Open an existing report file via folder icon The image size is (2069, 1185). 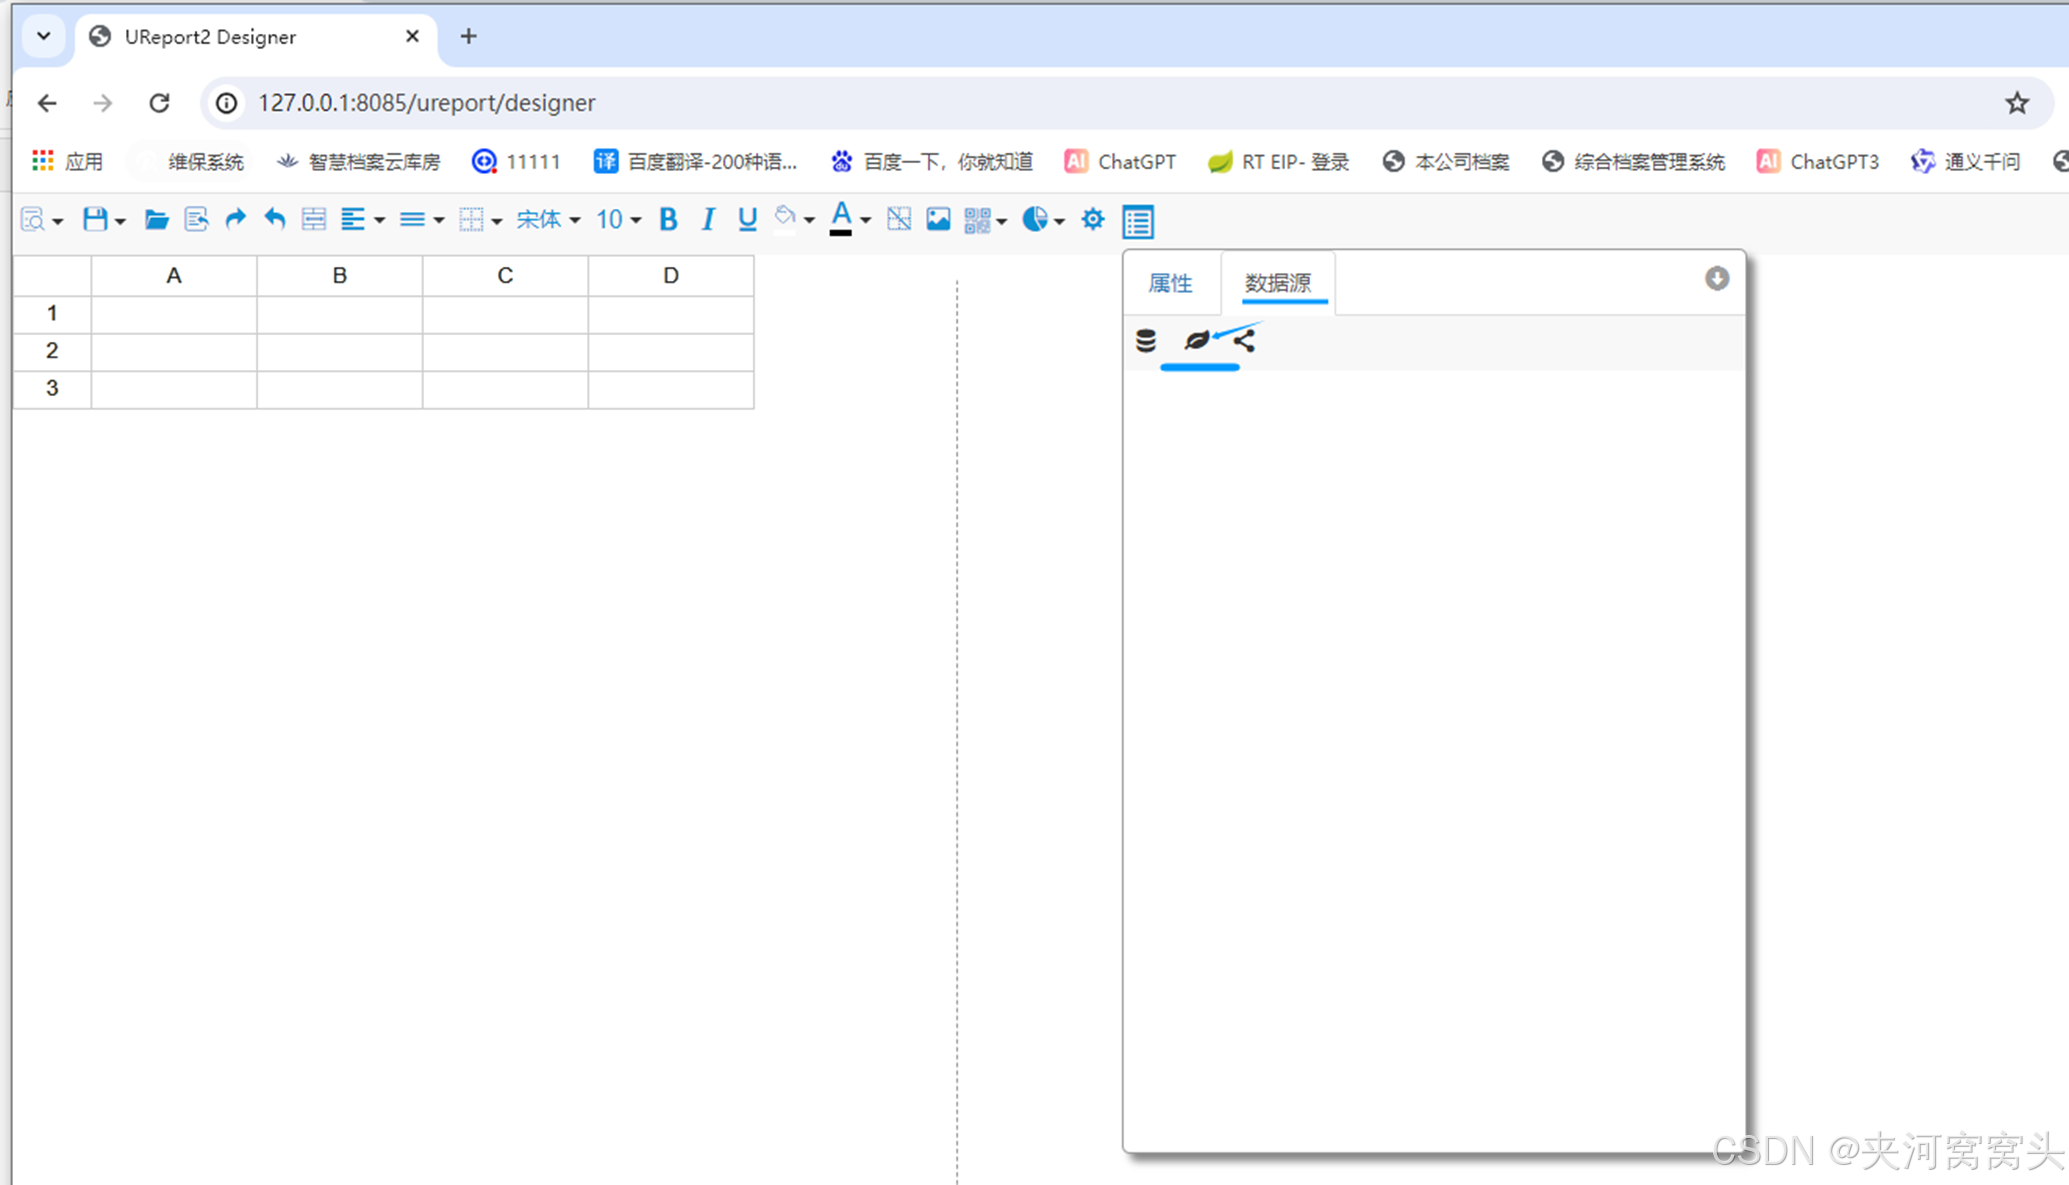pos(156,219)
